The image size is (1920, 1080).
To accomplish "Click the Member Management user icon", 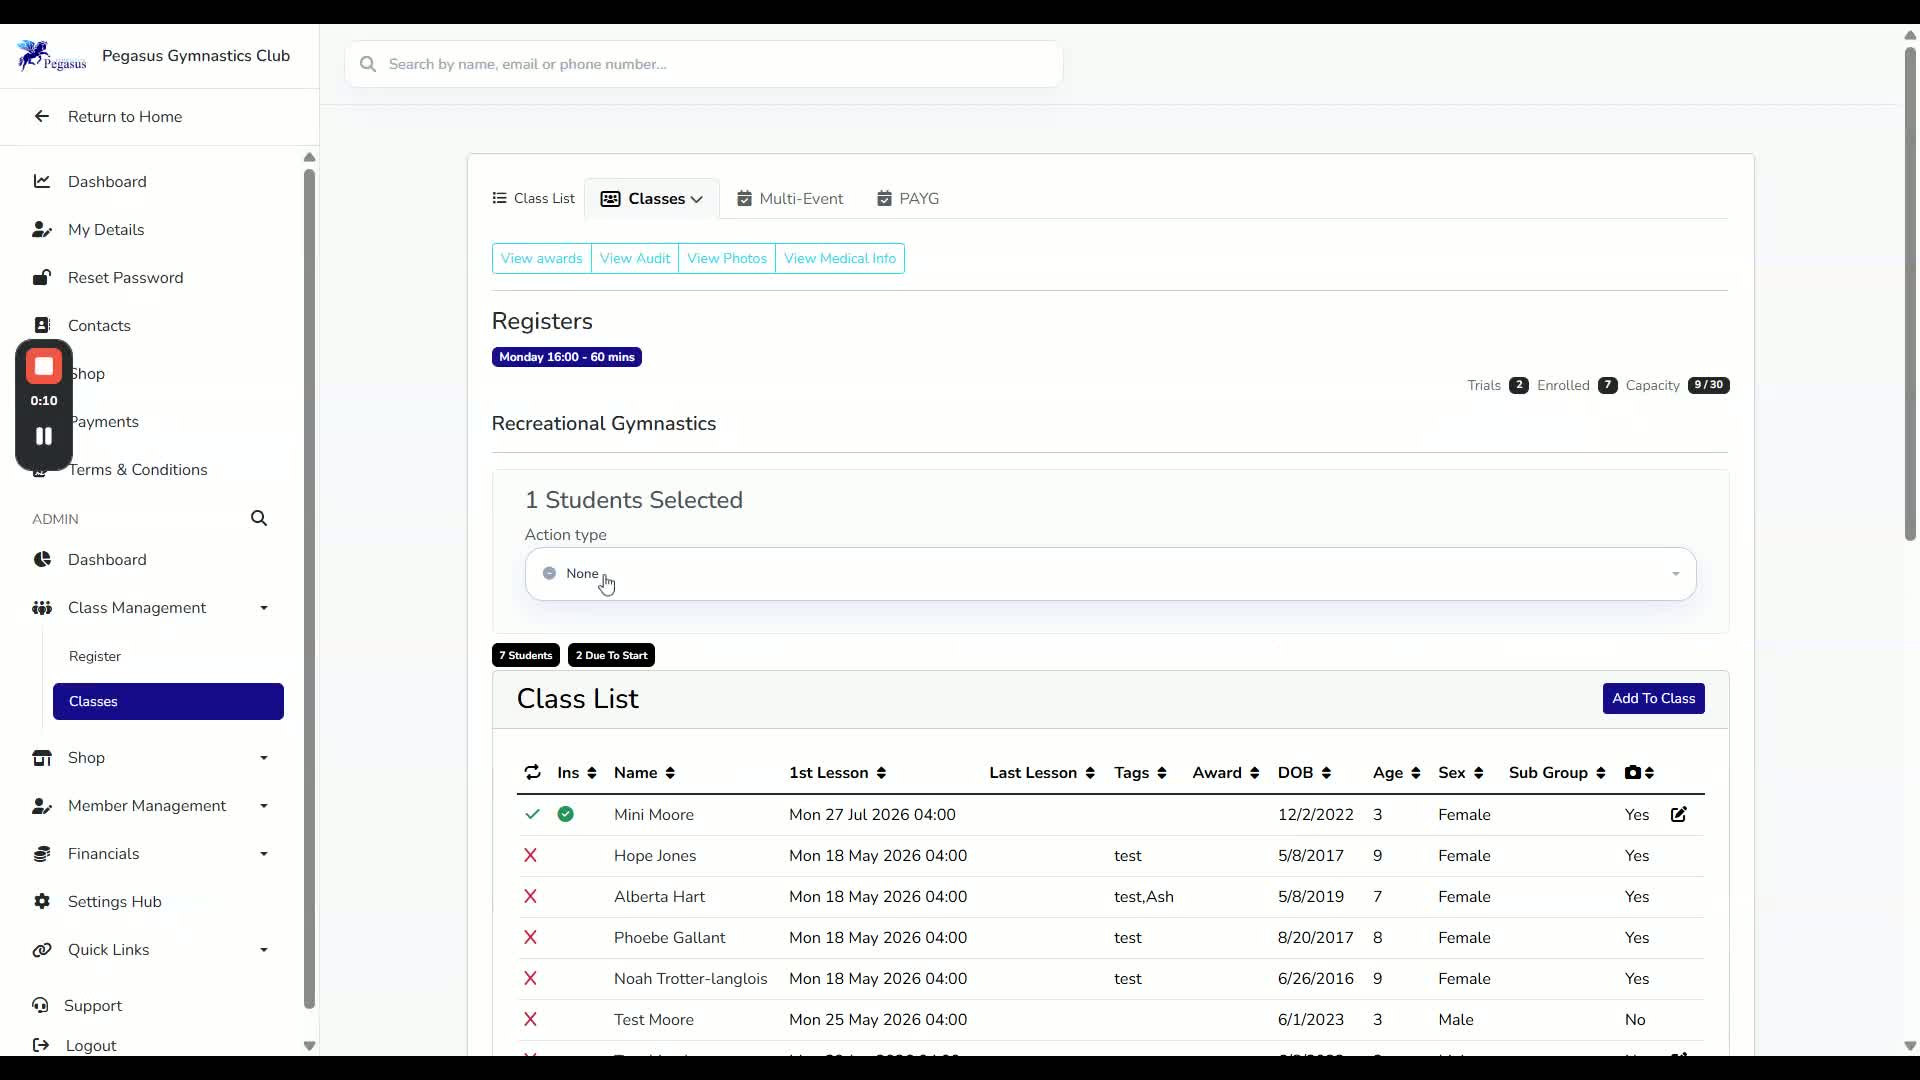I will 42,805.
